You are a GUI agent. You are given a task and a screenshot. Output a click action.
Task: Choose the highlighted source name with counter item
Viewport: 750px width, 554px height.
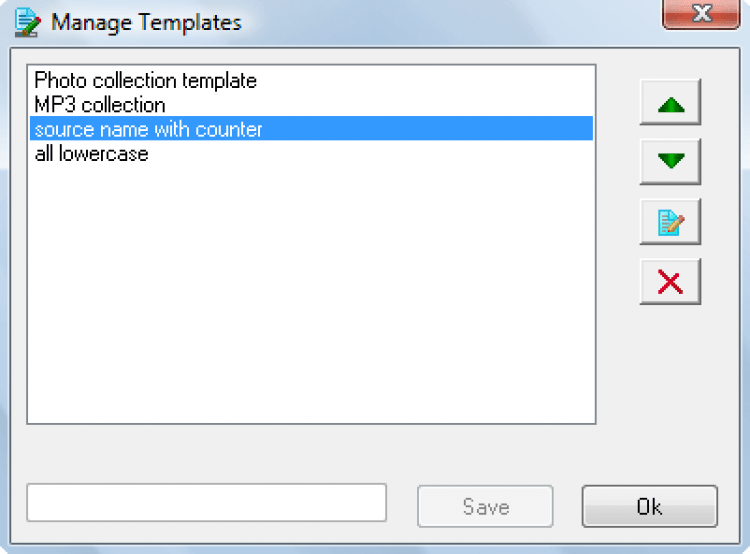(311, 129)
